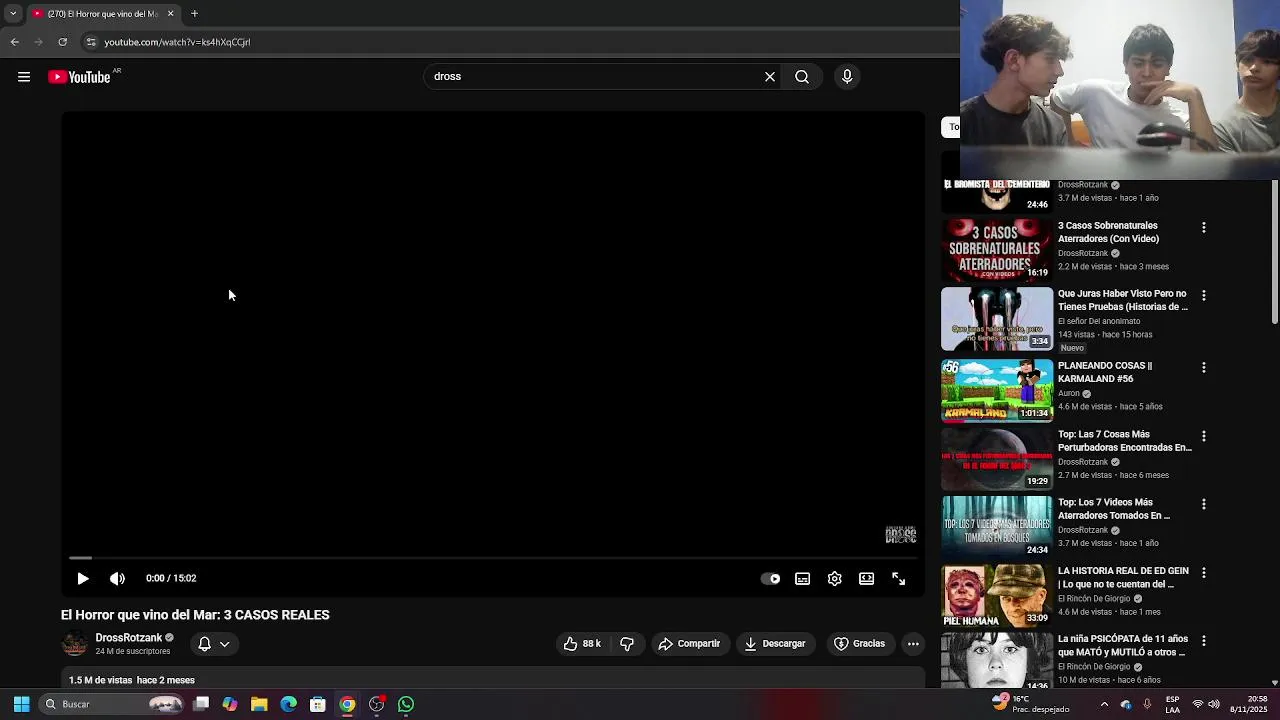The image size is (1280, 720).
Task: Click the Gracias button
Action: (860, 644)
